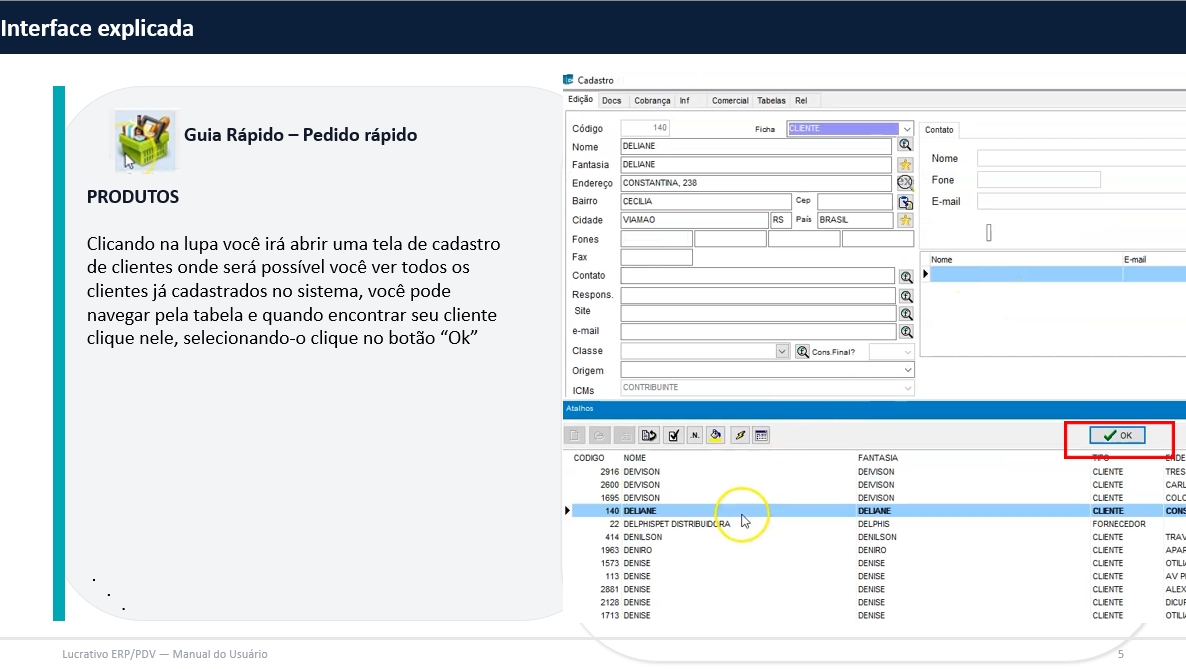Click the magnifier icon beside the Nome field
The height and width of the screenshot is (669, 1186).
905,145
